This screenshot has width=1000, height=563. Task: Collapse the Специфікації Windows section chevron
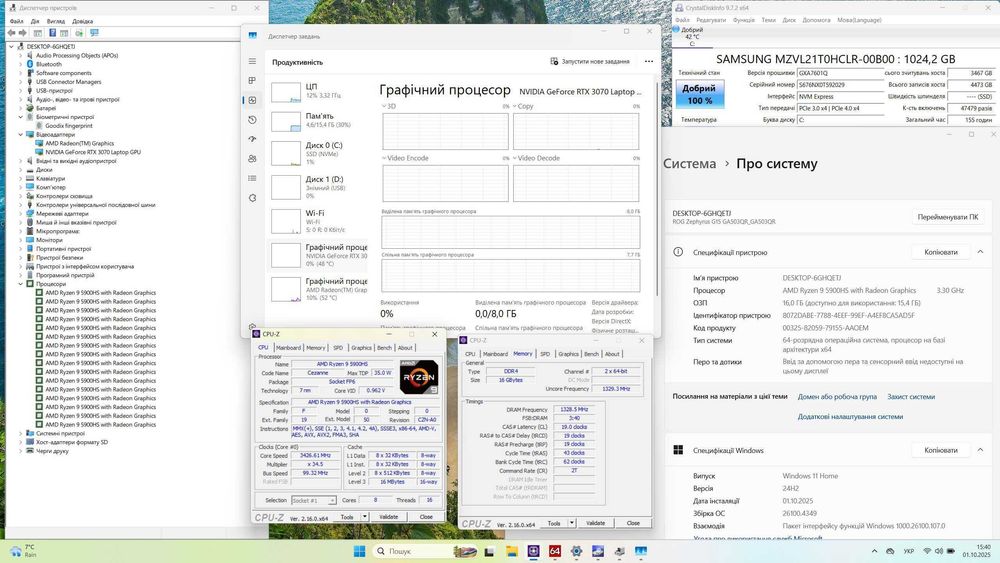point(980,450)
